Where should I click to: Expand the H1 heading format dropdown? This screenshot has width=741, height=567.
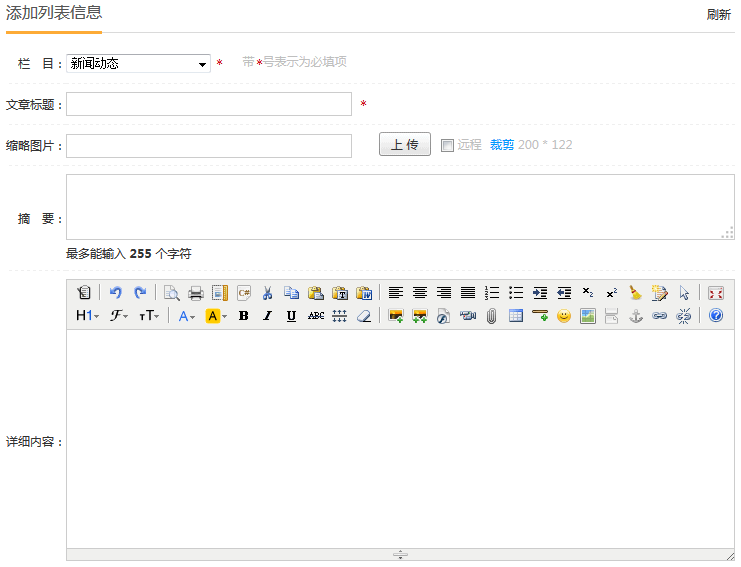(x=88, y=316)
